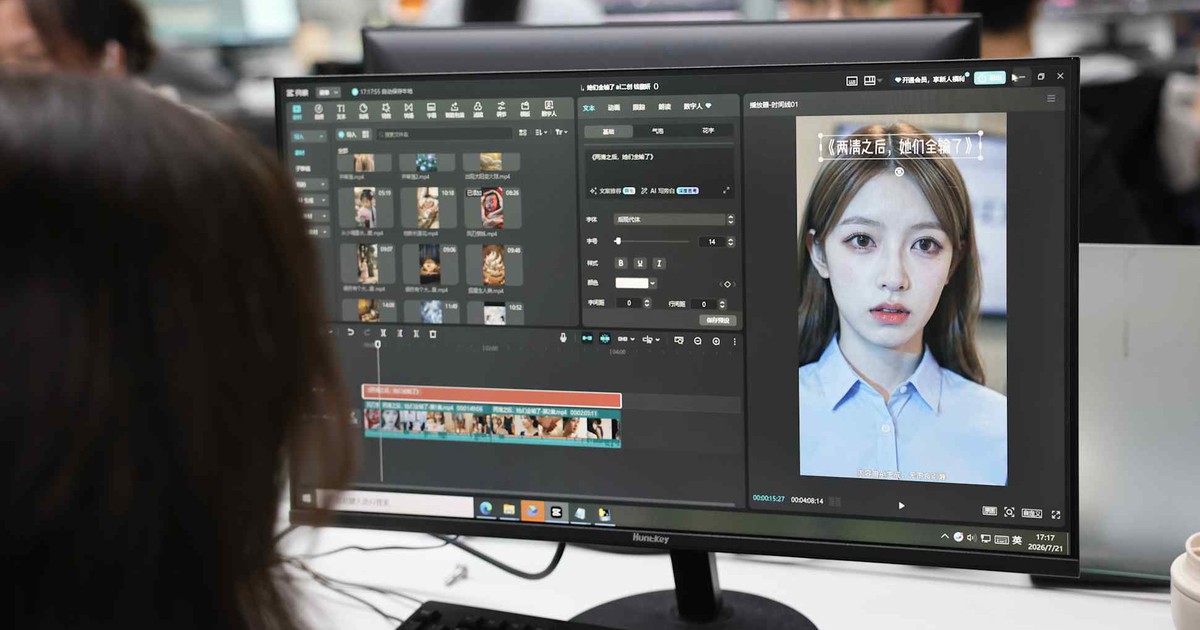Open the text color dropdown arrow
The width and height of the screenshot is (1200, 630).
tap(654, 283)
